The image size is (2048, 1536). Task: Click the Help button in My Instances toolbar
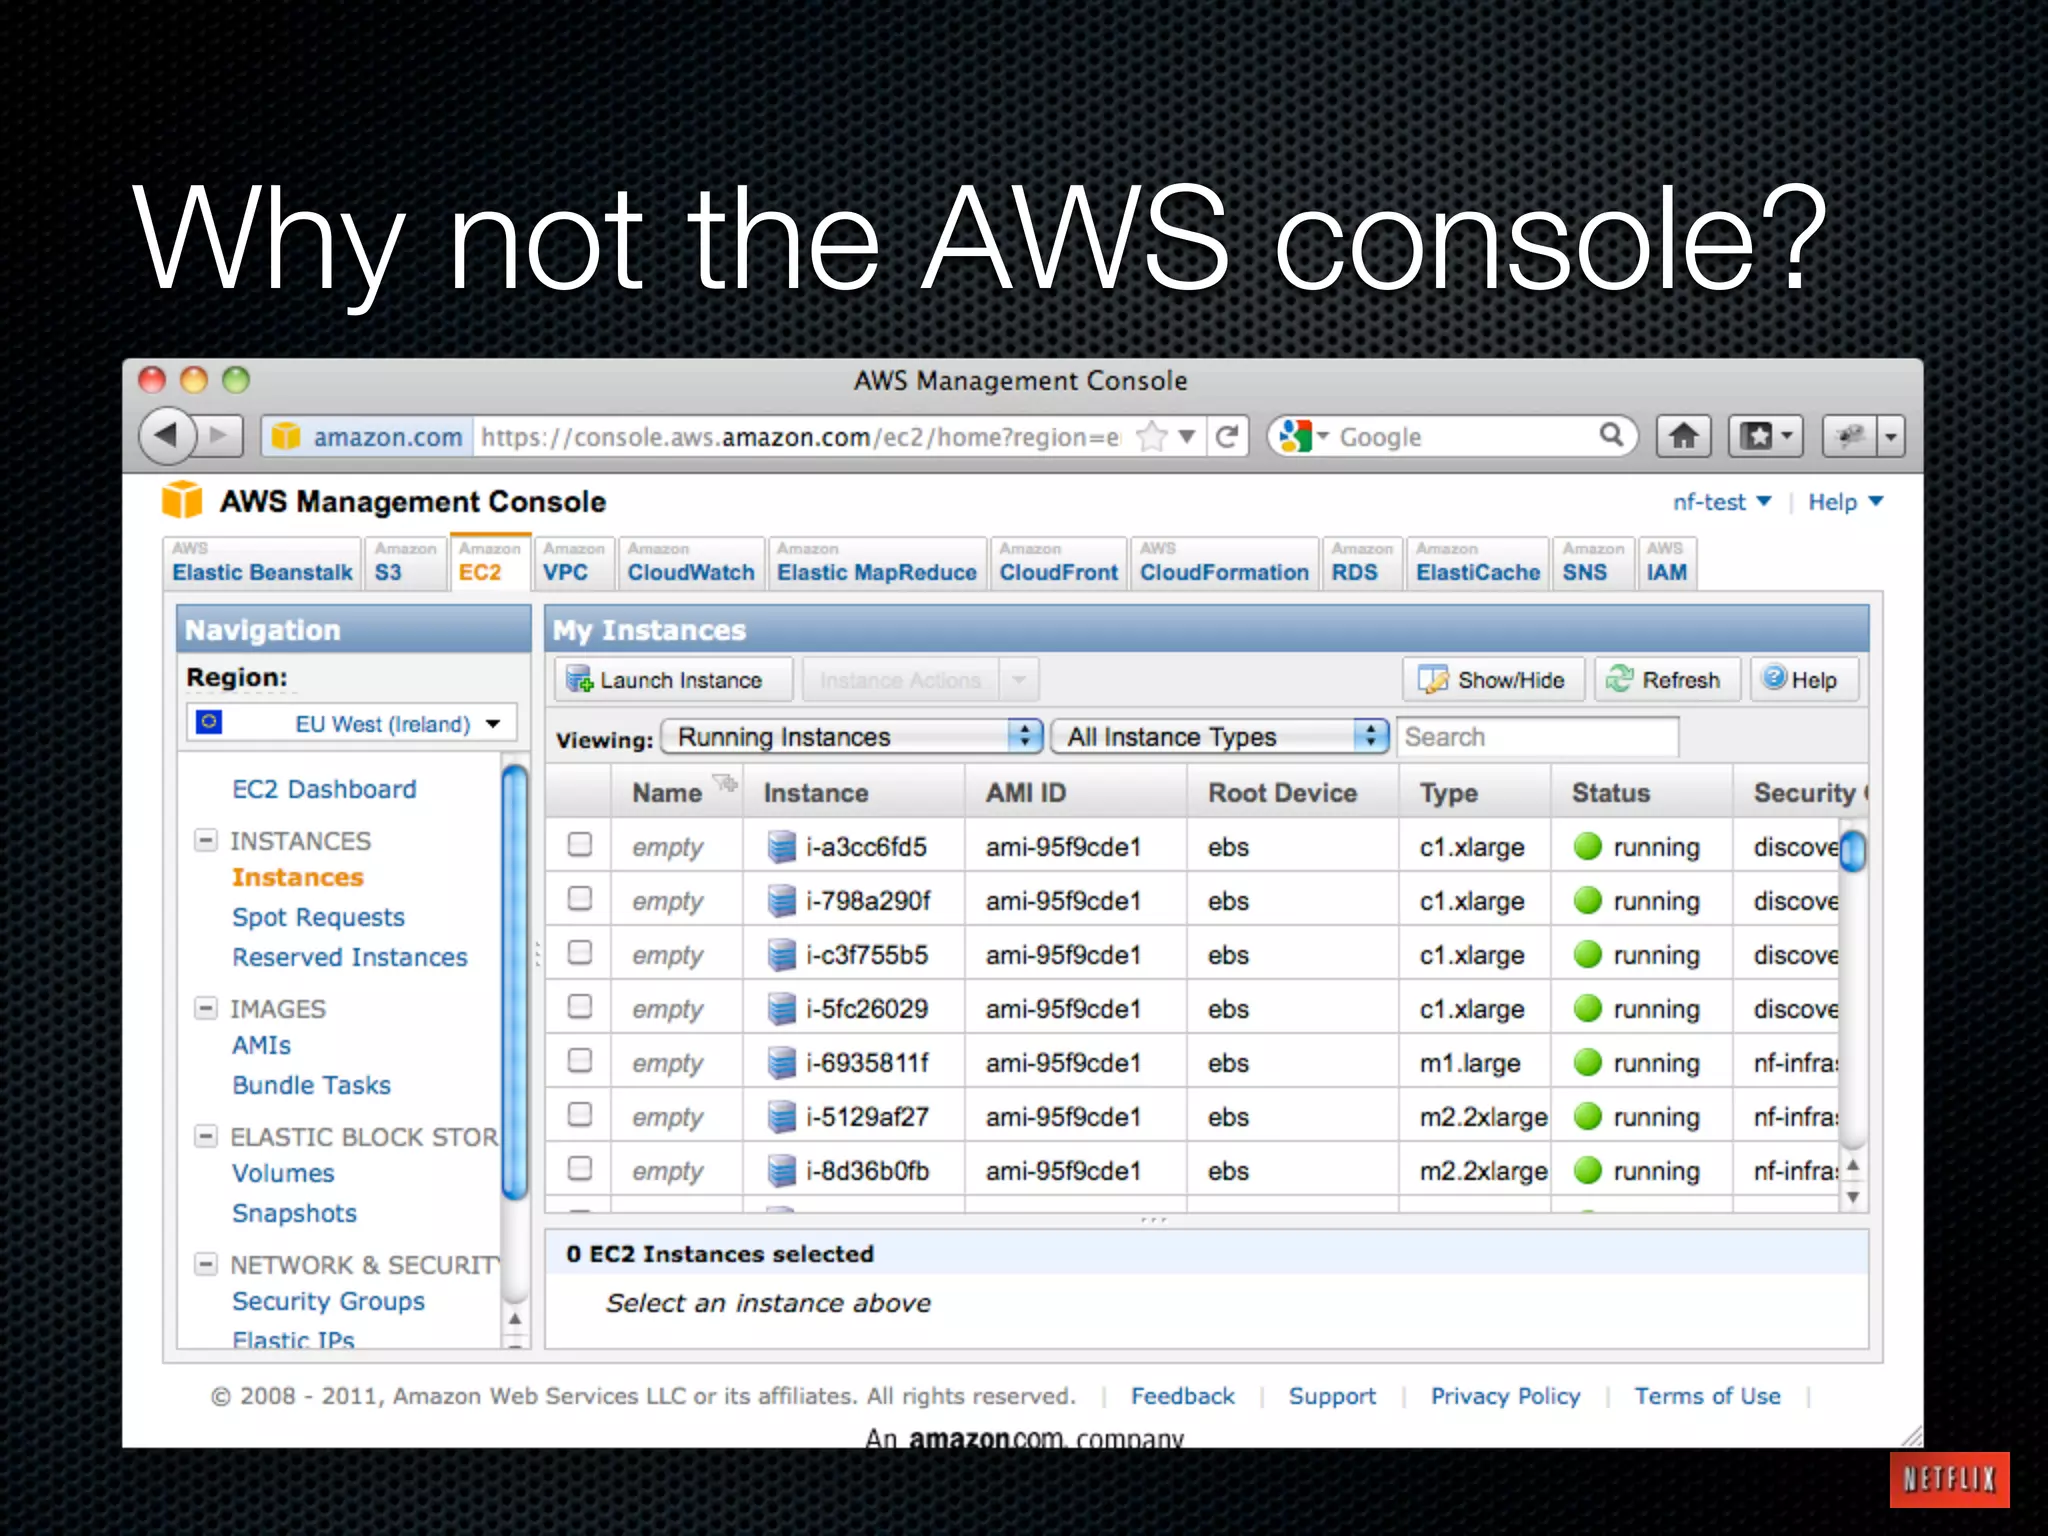pyautogui.click(x=1804, y=680)
